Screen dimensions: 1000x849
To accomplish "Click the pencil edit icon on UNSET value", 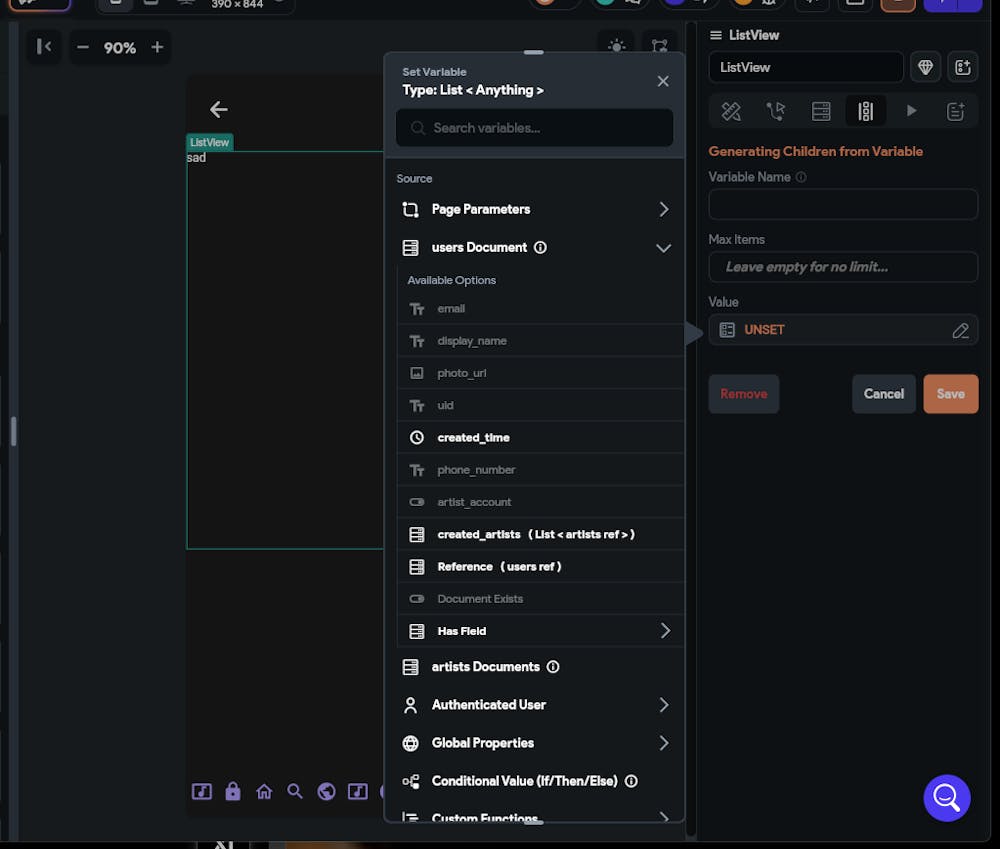I will point(960,330).
